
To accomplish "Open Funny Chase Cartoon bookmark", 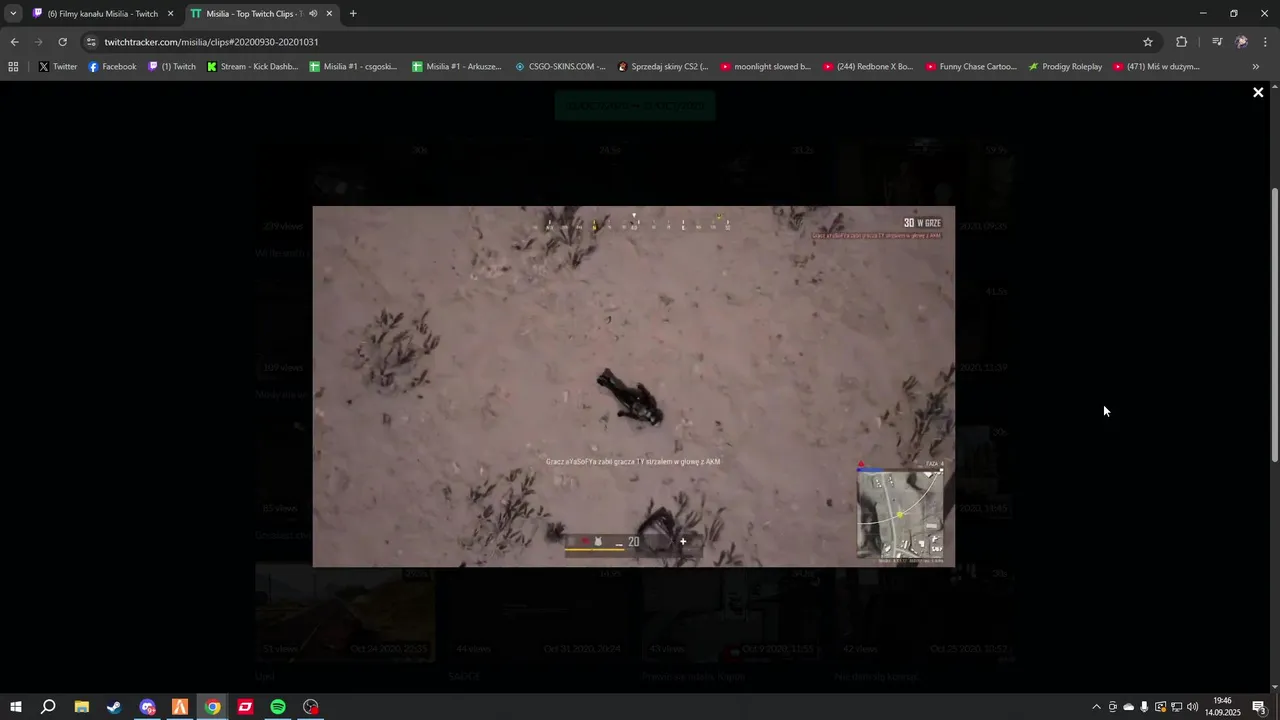I will (x=971, y=67).
